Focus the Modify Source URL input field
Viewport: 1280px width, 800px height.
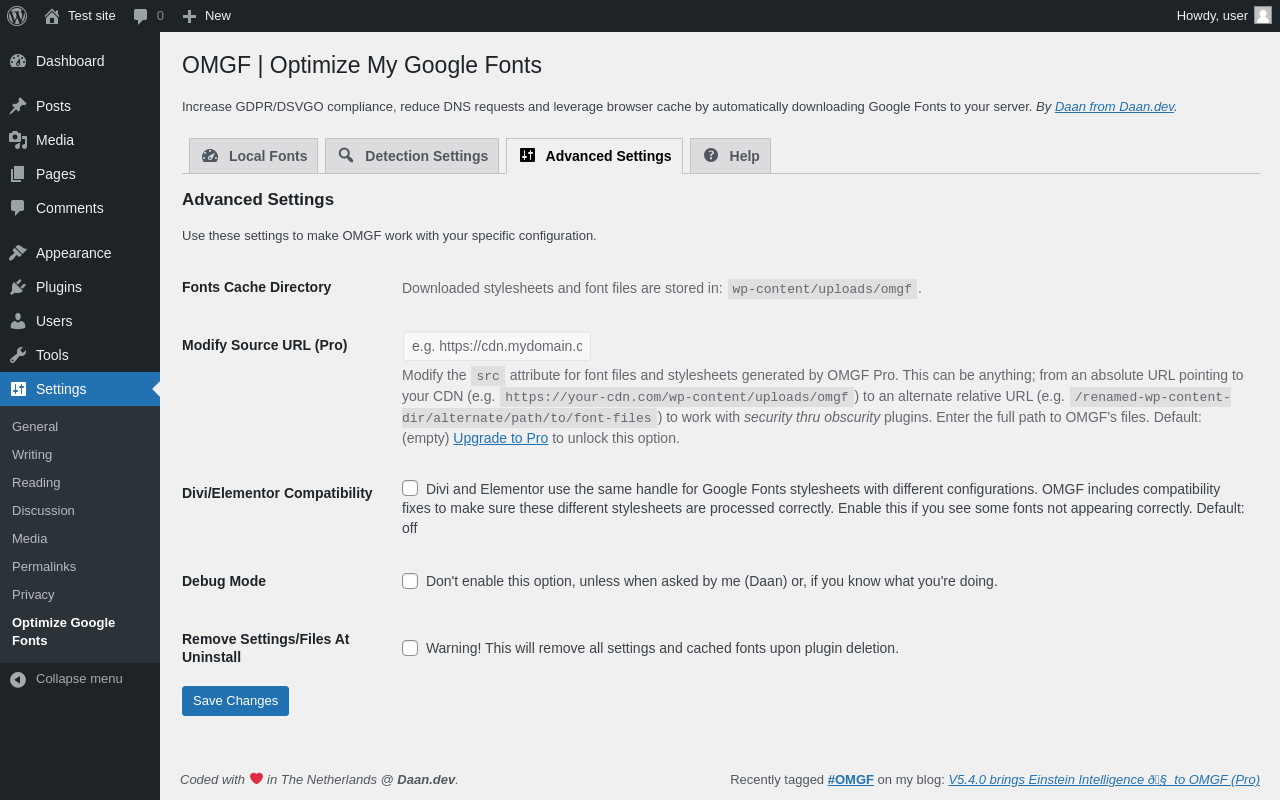click(497, 346)
